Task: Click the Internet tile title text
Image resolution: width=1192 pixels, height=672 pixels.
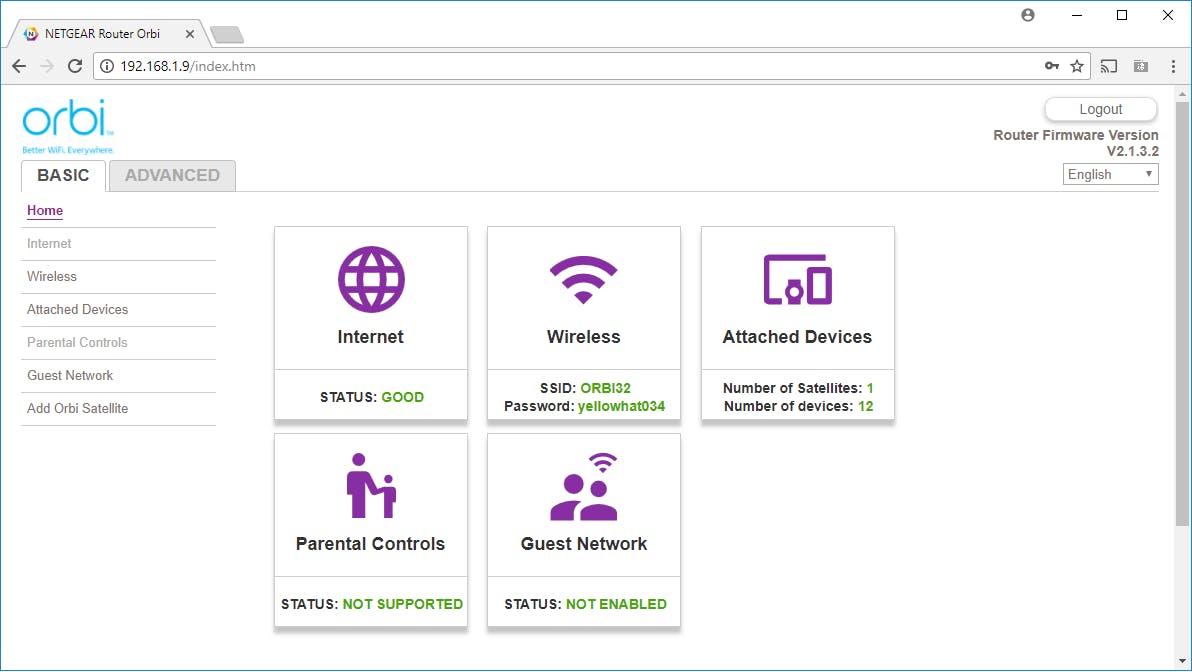Action: tap(370, 337)
